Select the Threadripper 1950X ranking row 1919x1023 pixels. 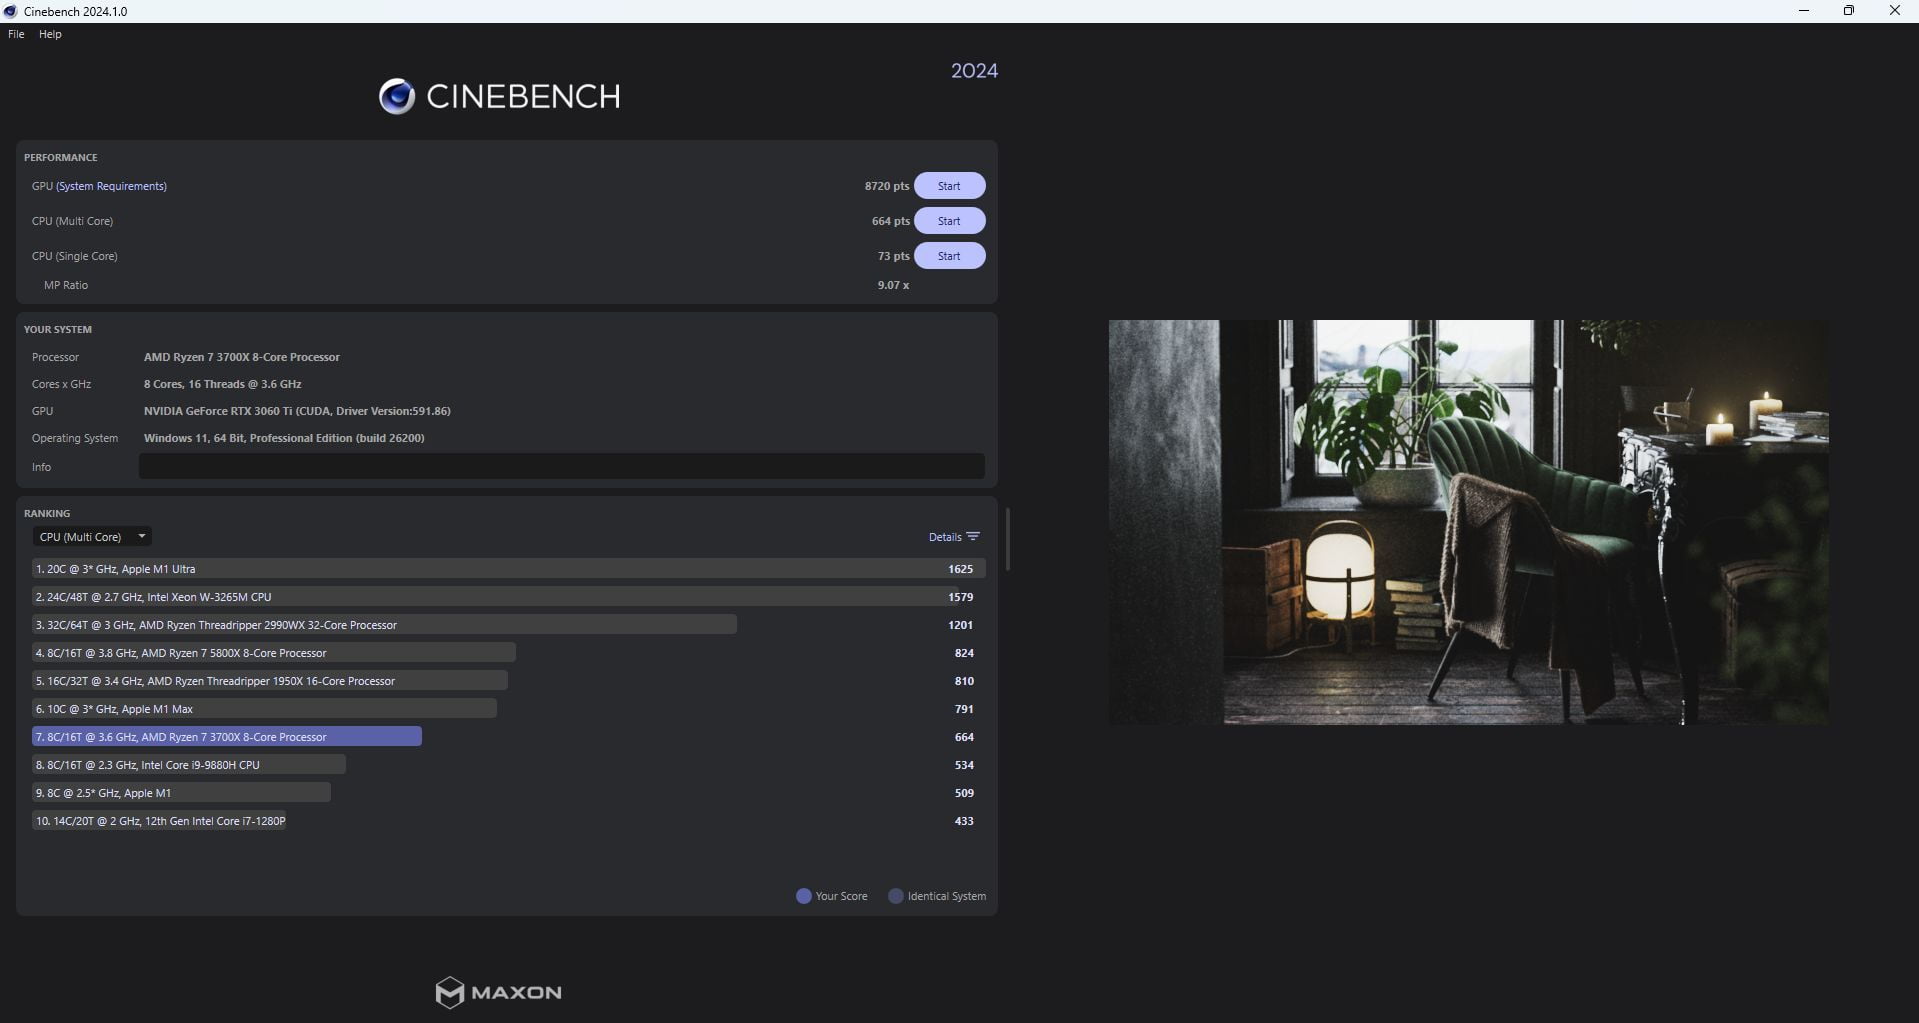(508, 680)
